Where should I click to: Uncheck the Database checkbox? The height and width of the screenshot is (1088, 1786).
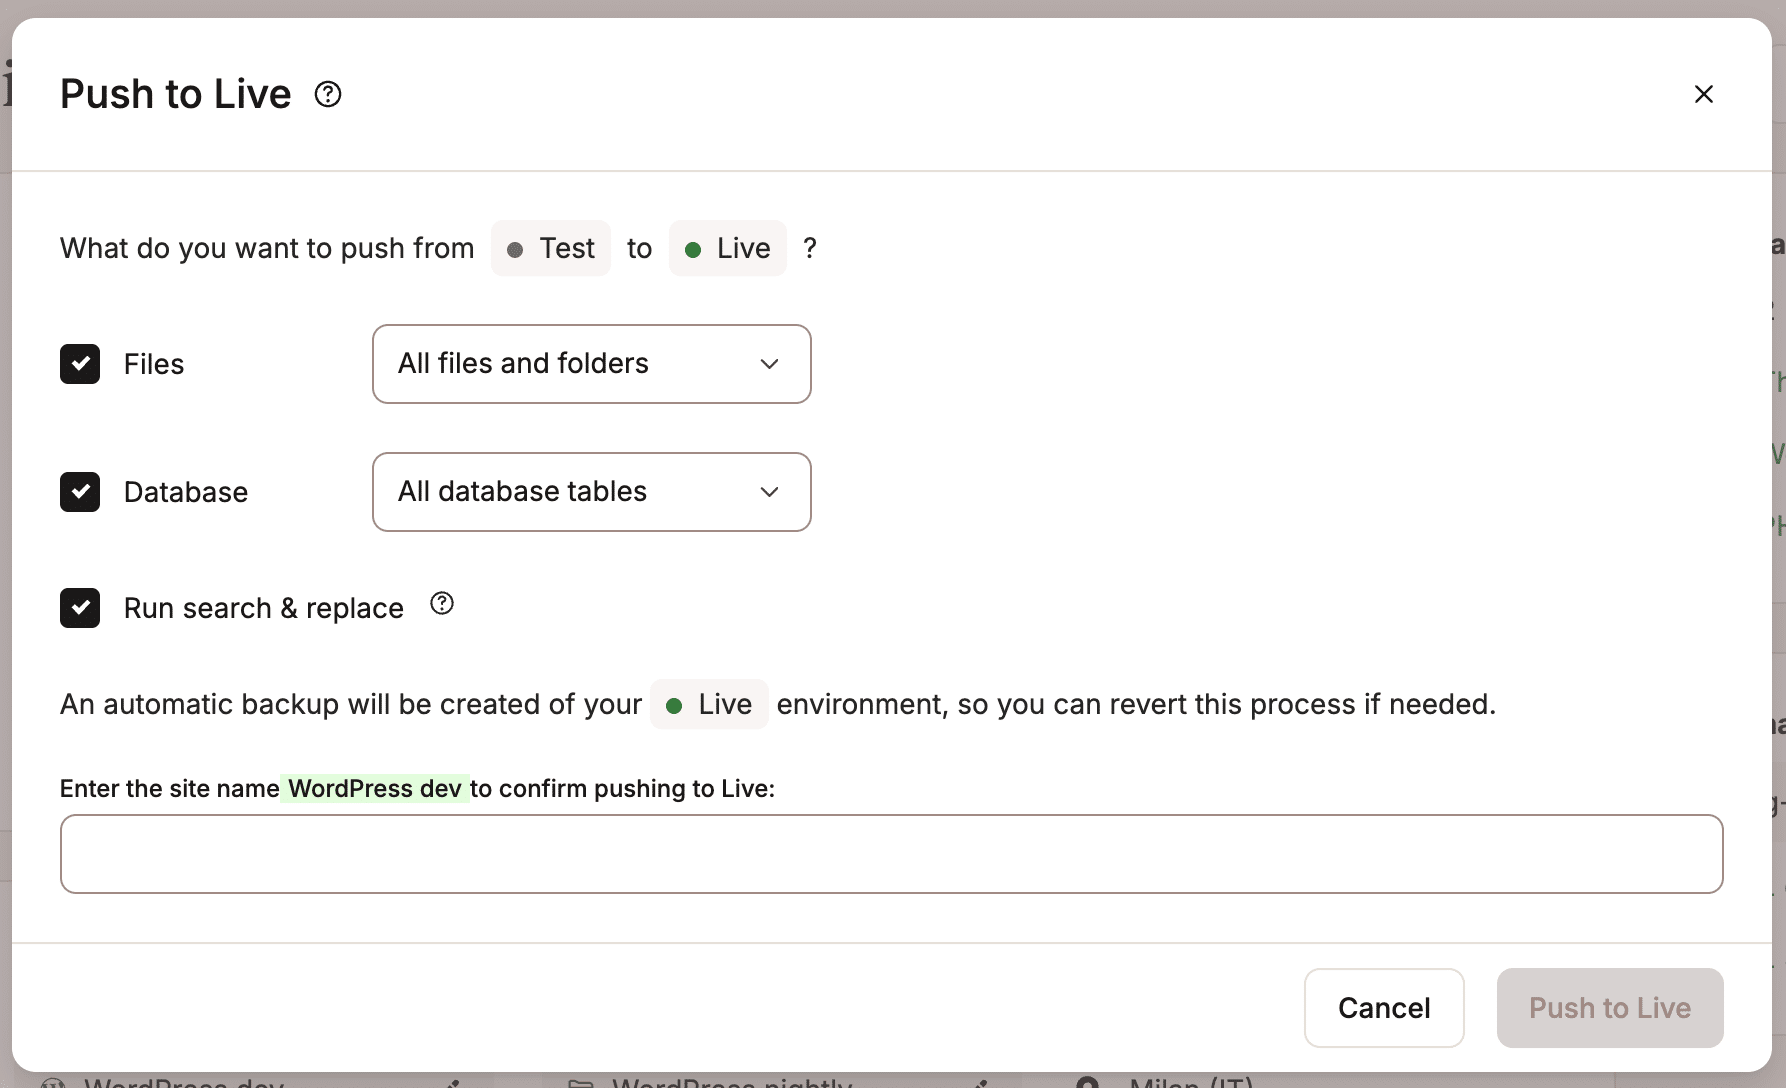80,492
